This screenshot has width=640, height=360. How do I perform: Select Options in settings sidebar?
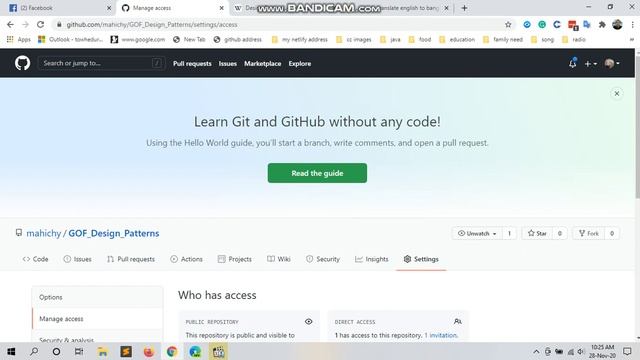(x=98, y=297)
